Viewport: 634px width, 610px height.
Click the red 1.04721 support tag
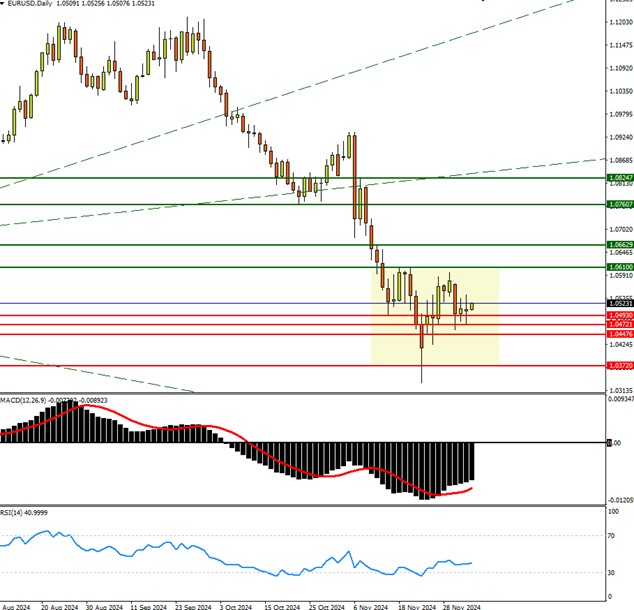619,325
